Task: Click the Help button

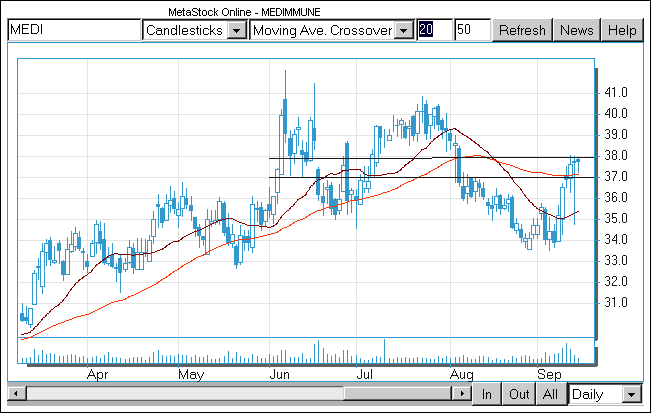Action: coord(622,30)
